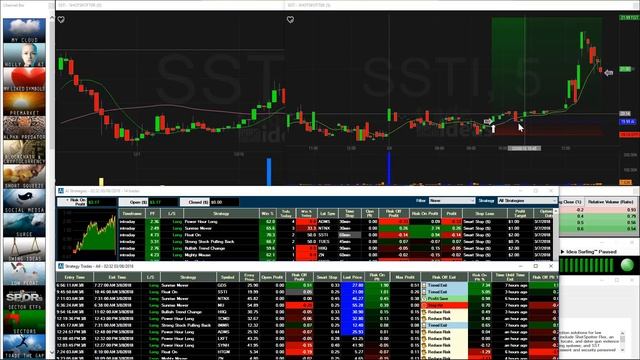Click the Closed (8) button
Image resolution: width=640 pixels, height=360 pixels.
195,202
